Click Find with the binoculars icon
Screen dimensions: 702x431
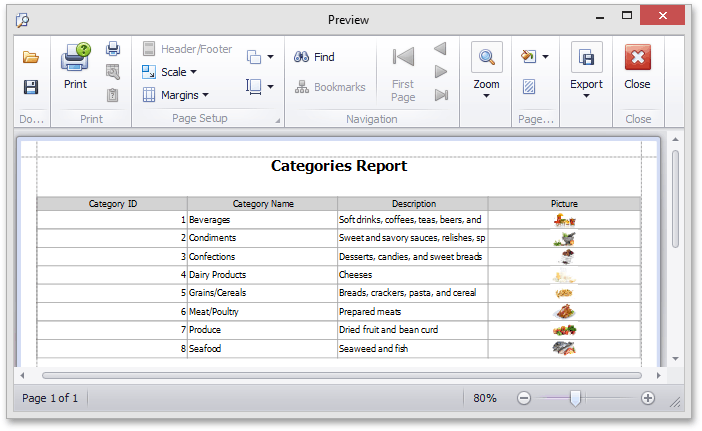[314, 57]
